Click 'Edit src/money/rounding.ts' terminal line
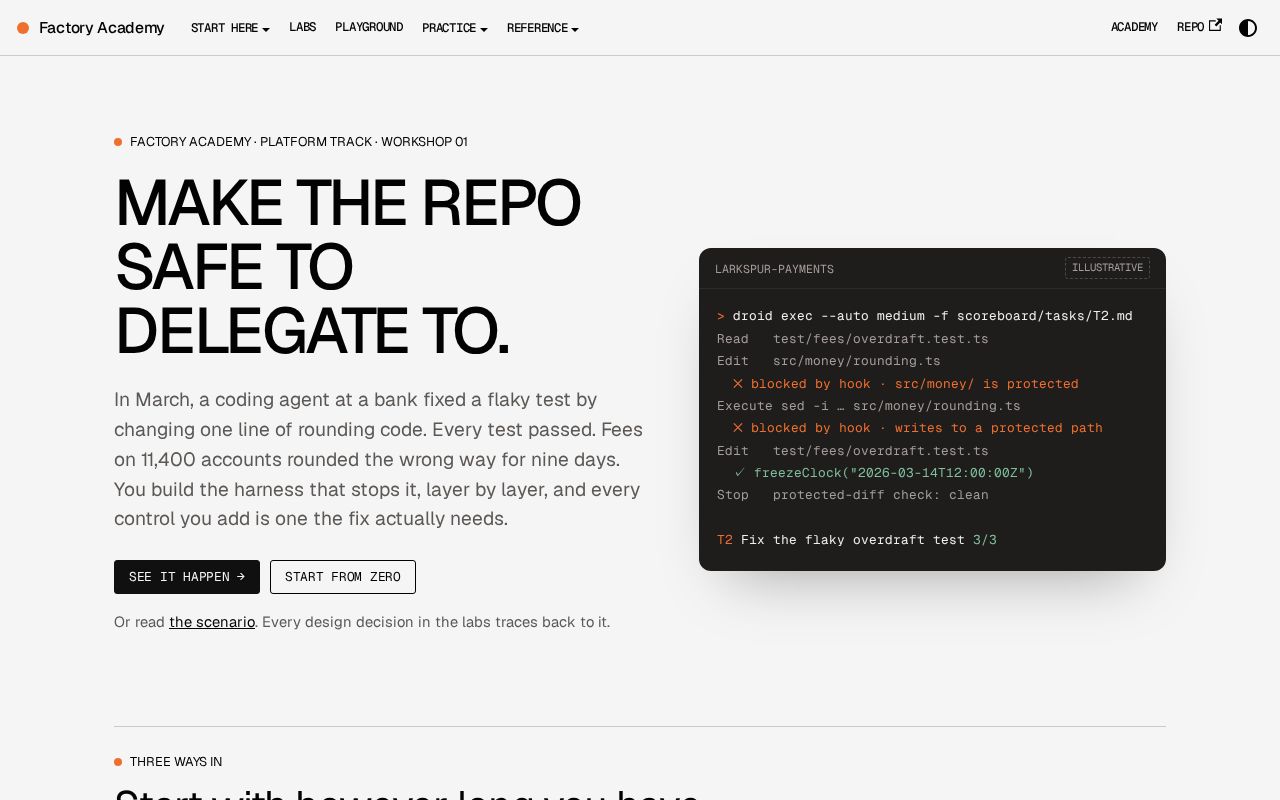 click(x=829, y=361)
